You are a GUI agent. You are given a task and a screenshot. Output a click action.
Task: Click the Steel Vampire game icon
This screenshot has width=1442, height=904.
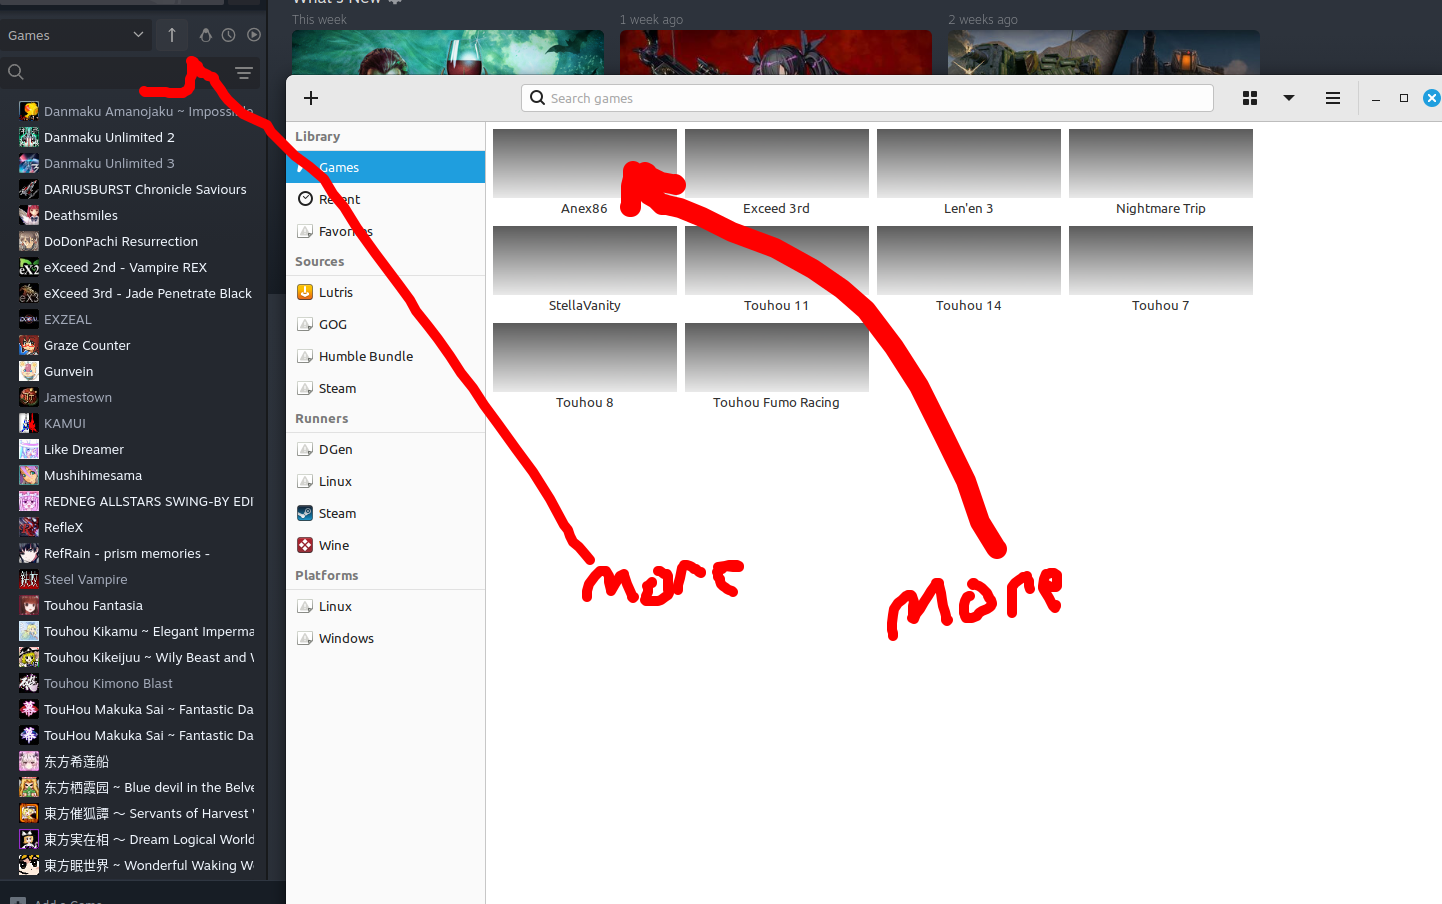point(29,579)
